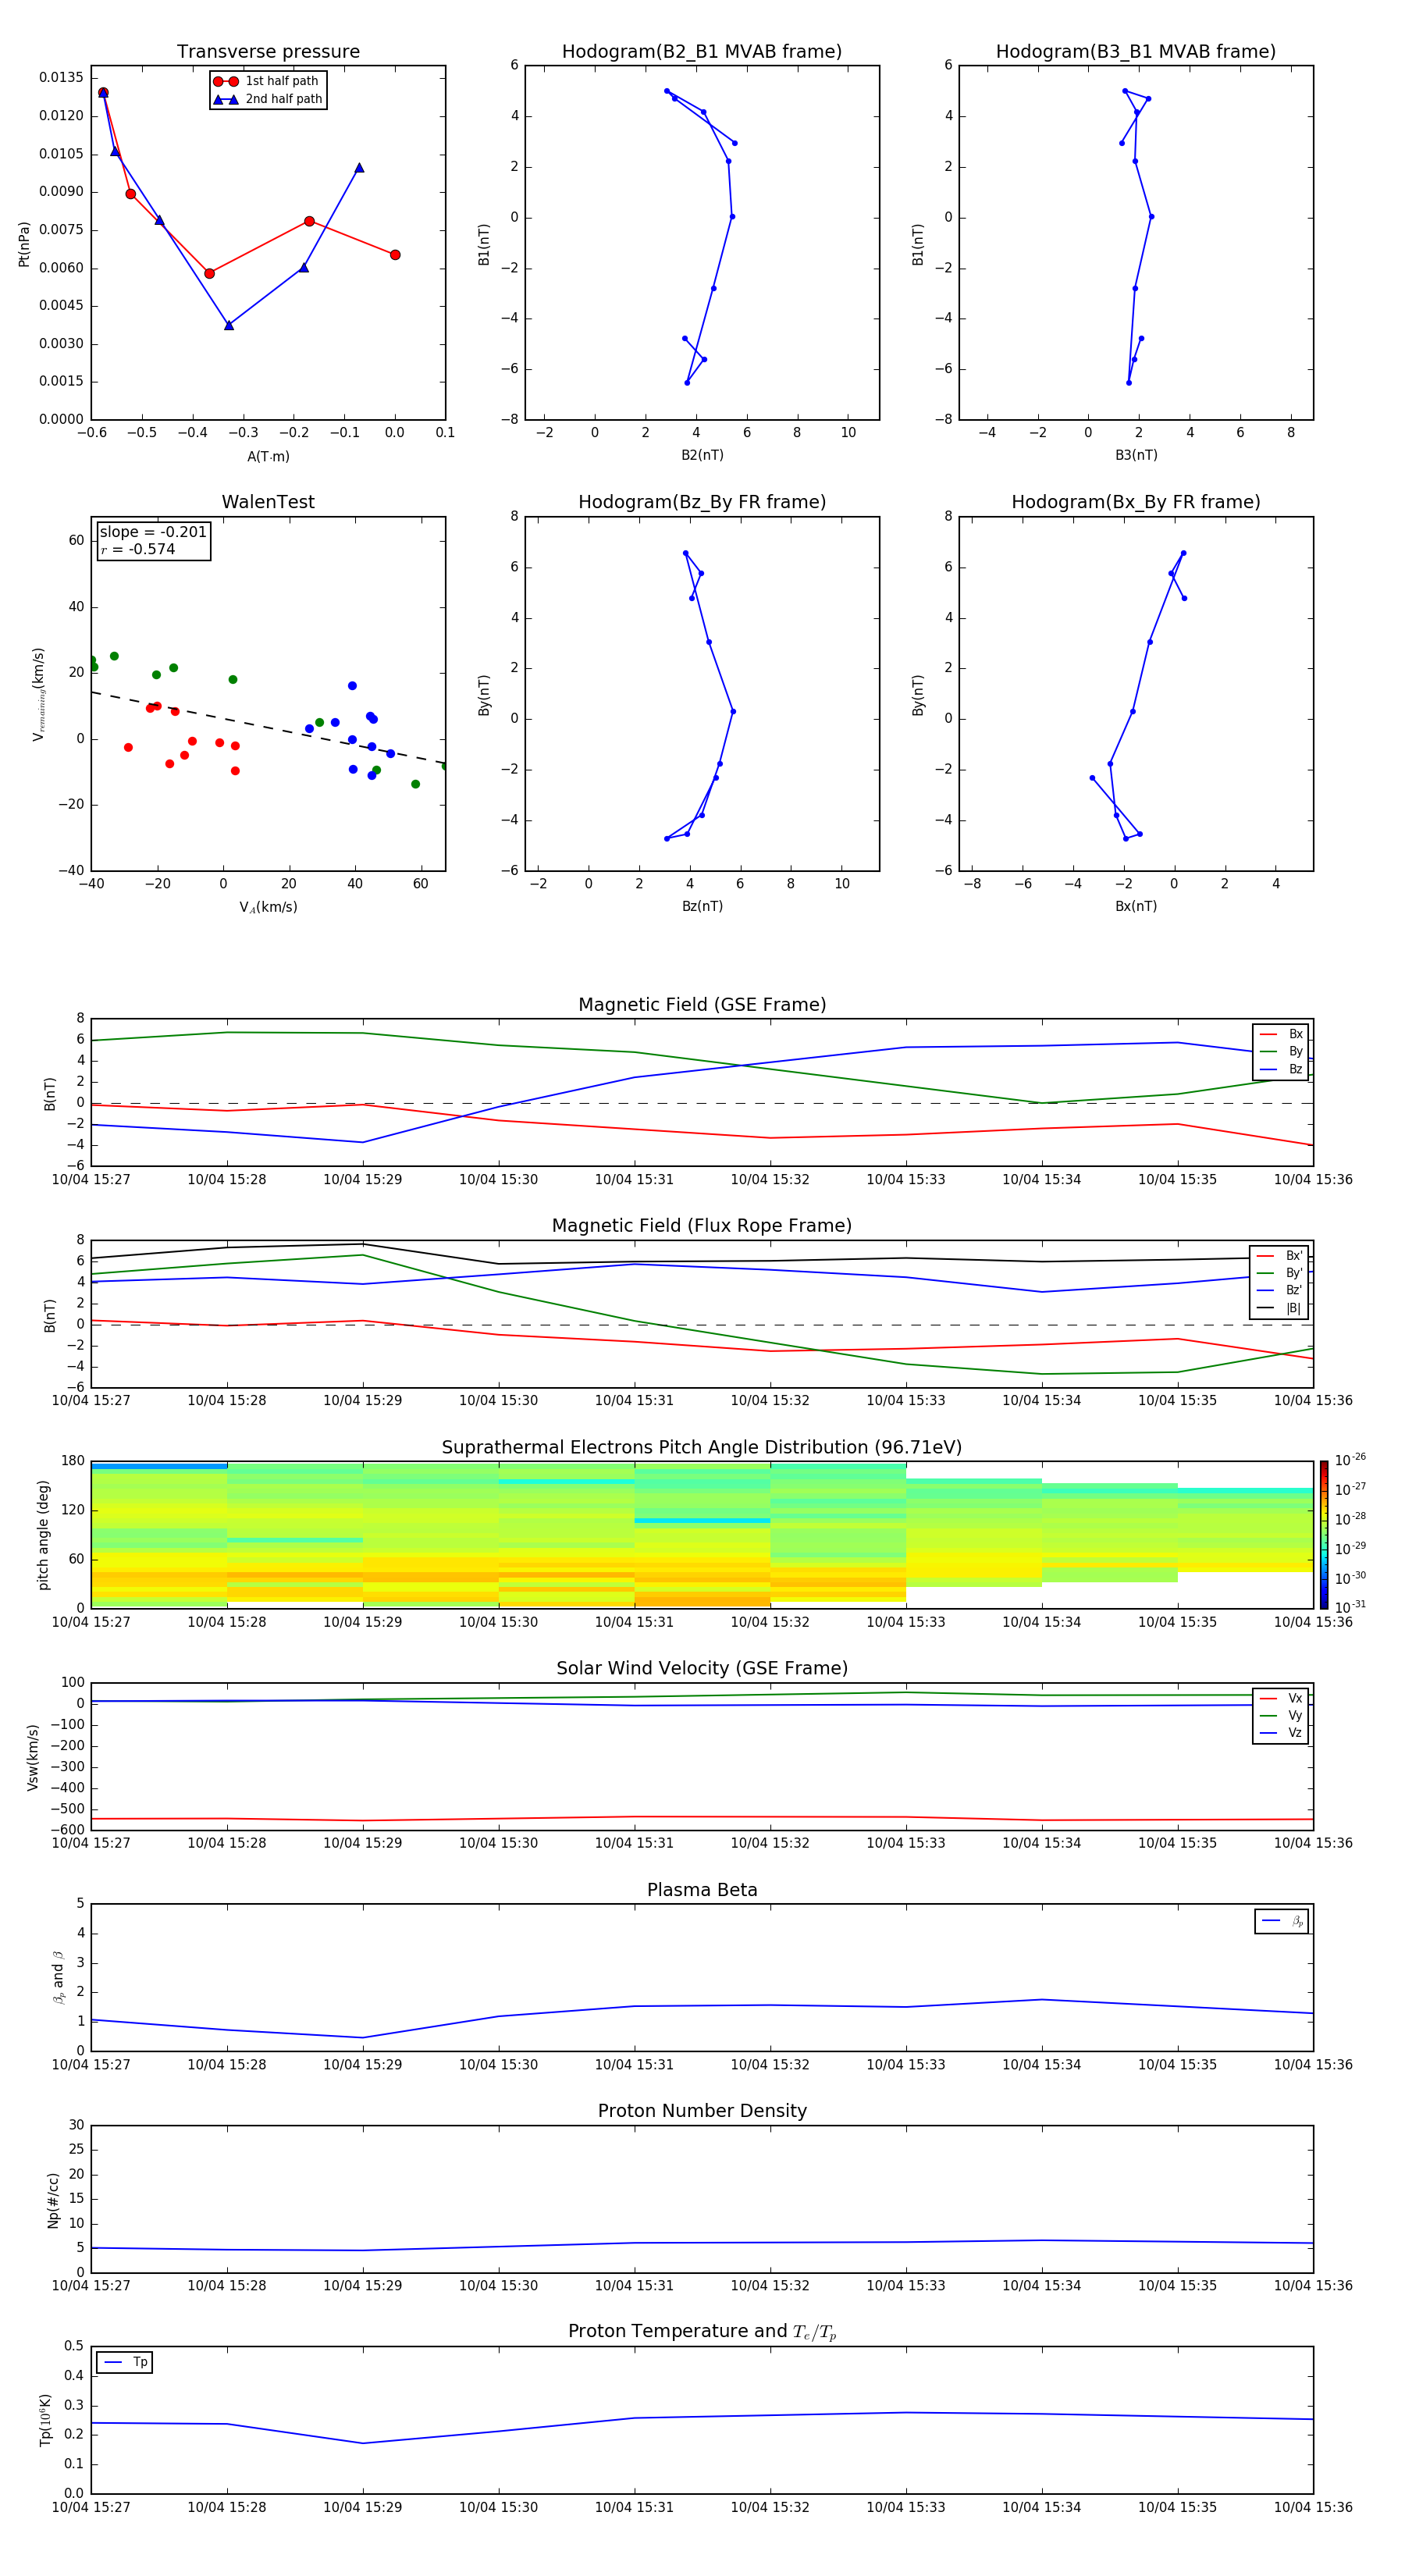The height and width of the screenshot is (2576, 1405).
Task: Click the "Hodogram(Bz_By FR frame)" title
Action: click(x=702, y=502)
